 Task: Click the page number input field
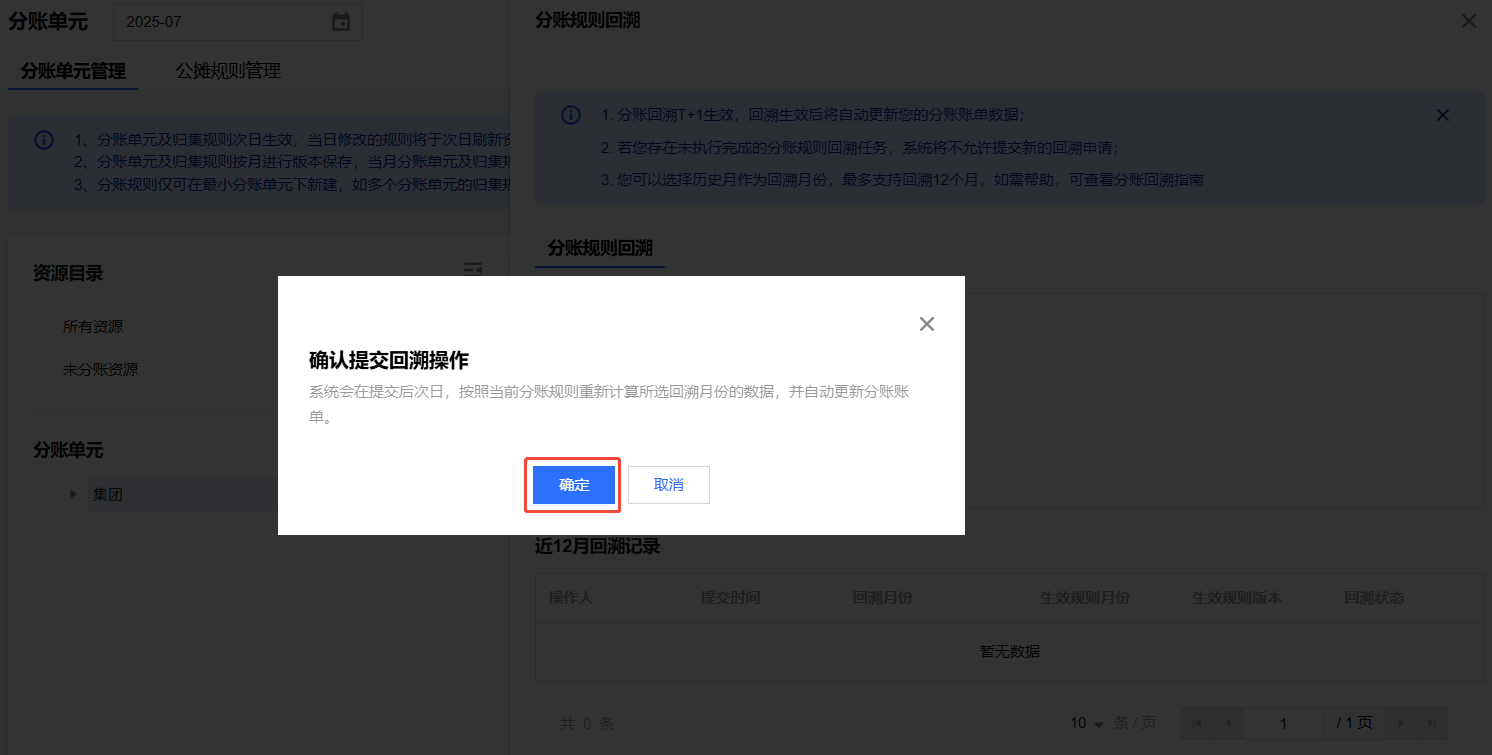[1284, 723]
